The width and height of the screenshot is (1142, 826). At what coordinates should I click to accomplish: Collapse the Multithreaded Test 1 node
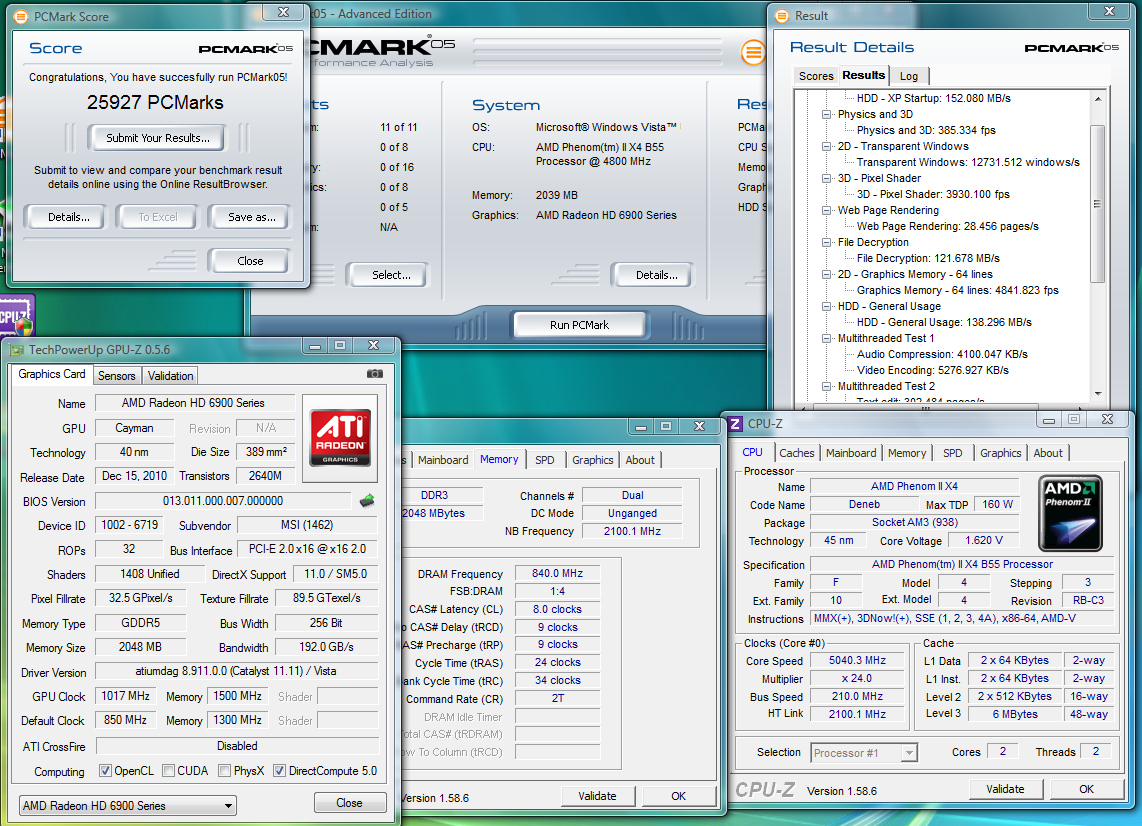click(x=827, y=339)
